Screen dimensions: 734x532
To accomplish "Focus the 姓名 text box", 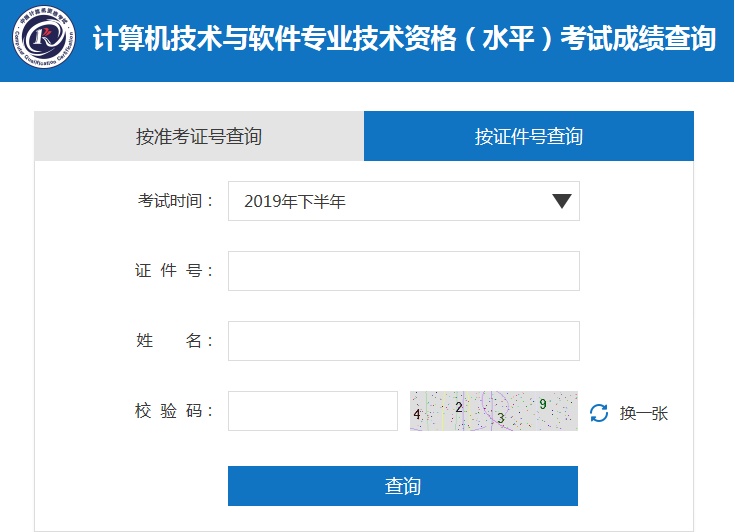I will click(x=404, y=341).
